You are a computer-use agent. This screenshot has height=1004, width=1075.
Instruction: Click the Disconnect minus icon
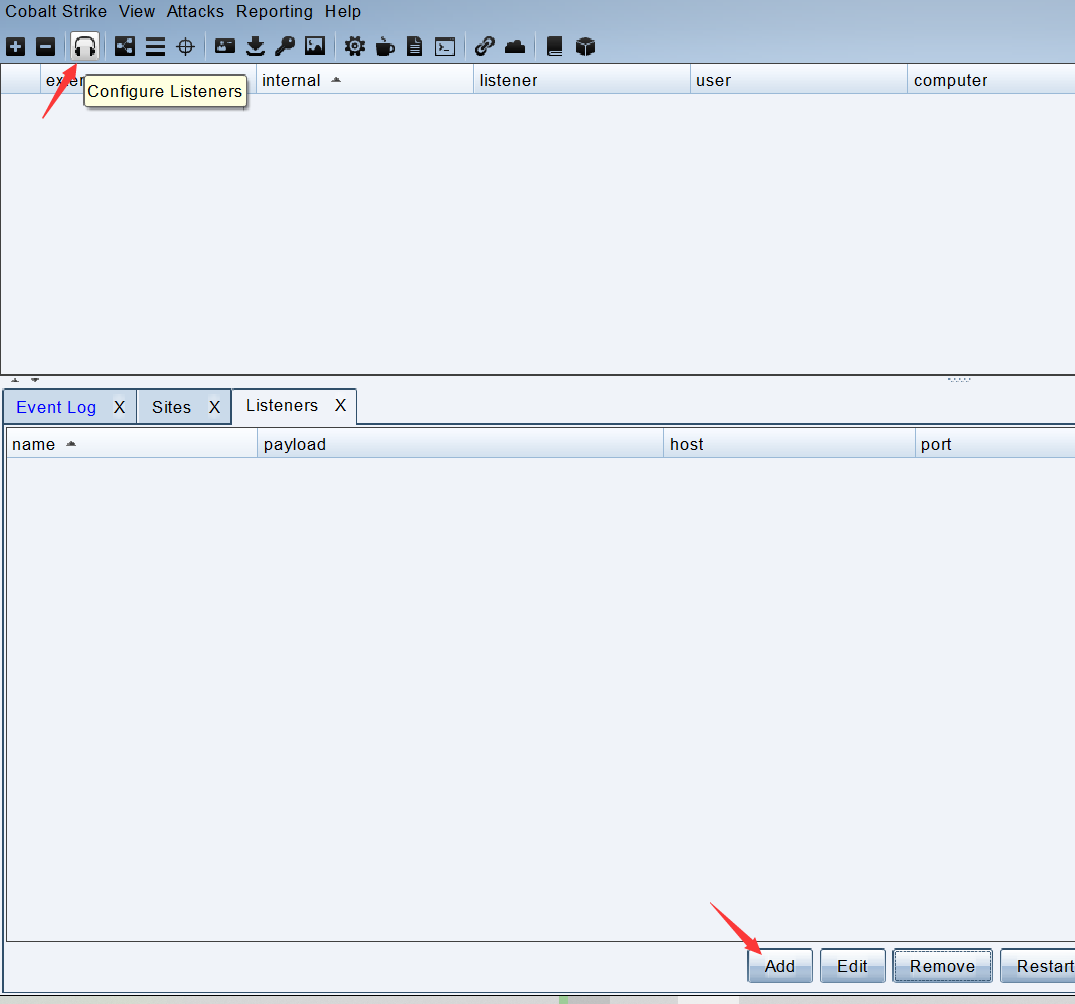[45, 47]
